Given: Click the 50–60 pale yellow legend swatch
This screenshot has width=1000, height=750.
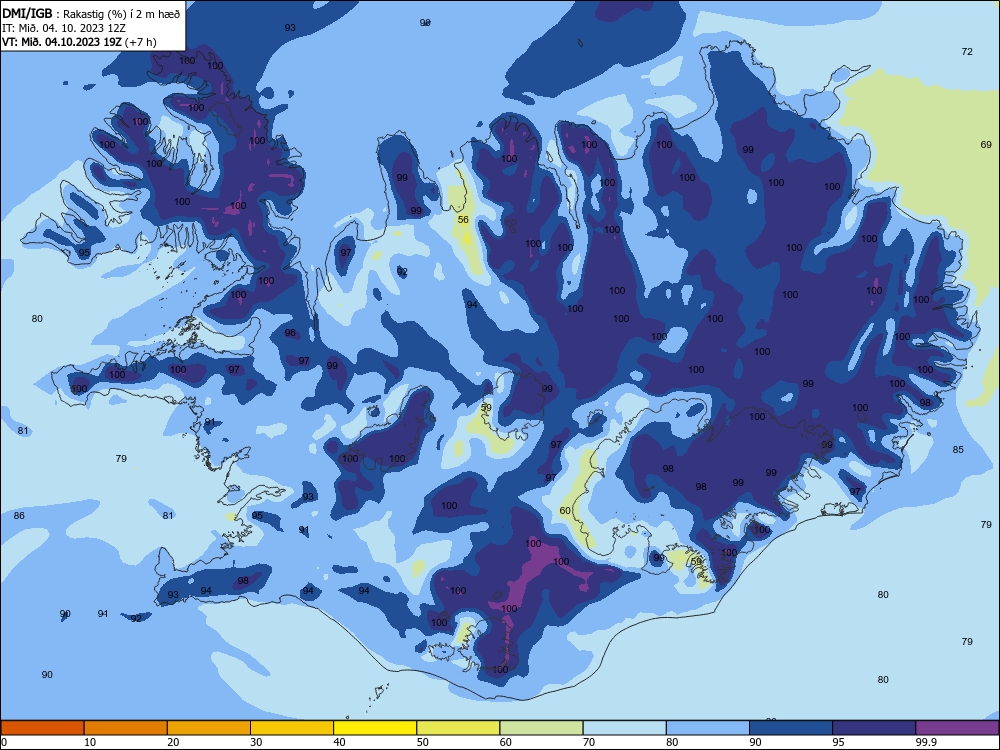Looking at the screenshot, I should coord(459,728).
